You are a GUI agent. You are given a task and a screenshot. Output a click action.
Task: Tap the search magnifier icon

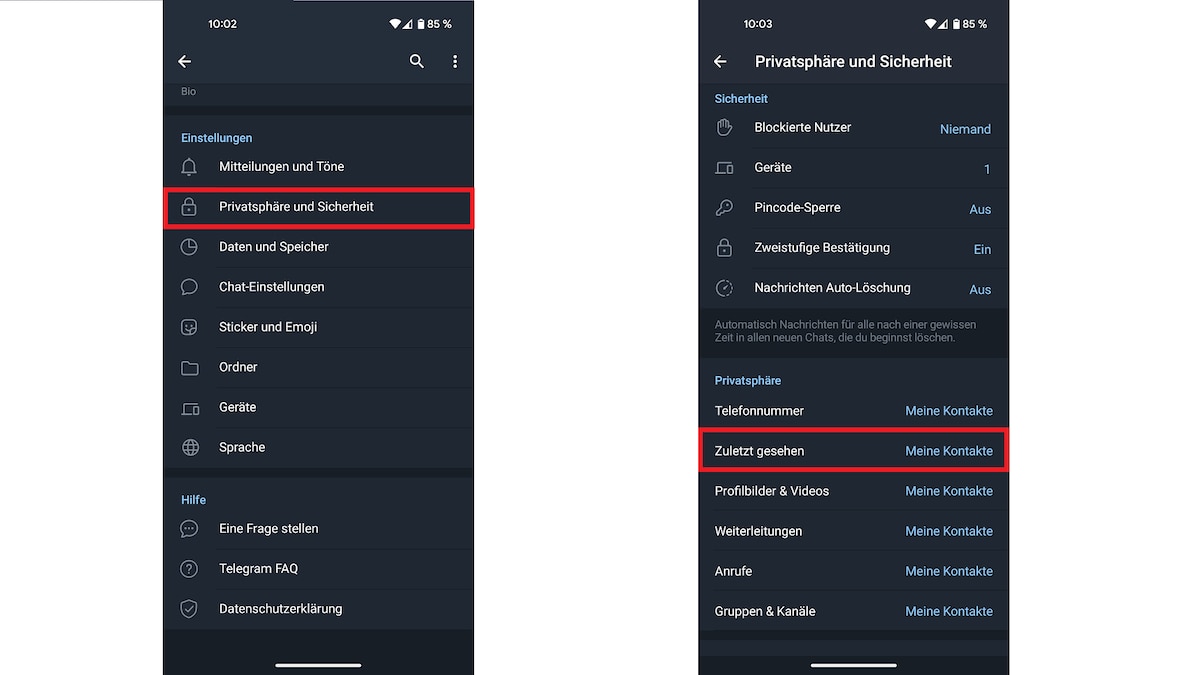pyautogui.click(x=417, y=61)
